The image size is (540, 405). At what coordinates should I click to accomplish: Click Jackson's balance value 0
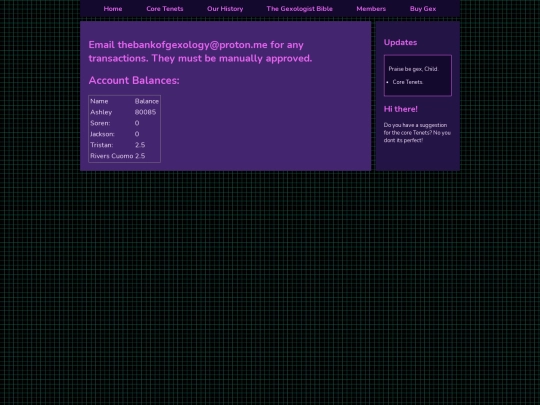pos(137,134)
